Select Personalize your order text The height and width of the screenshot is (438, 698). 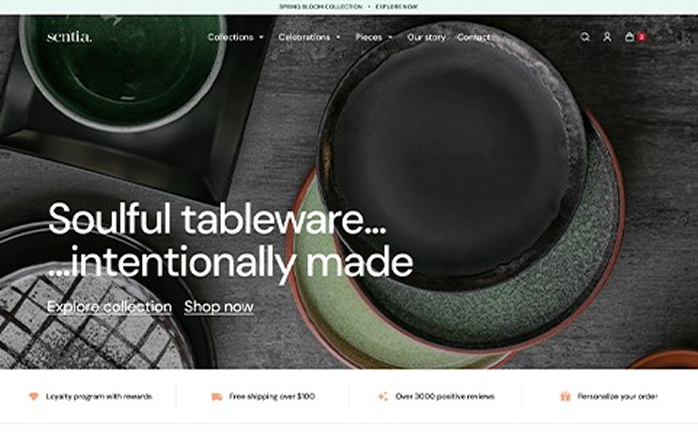tap(617, 396)
